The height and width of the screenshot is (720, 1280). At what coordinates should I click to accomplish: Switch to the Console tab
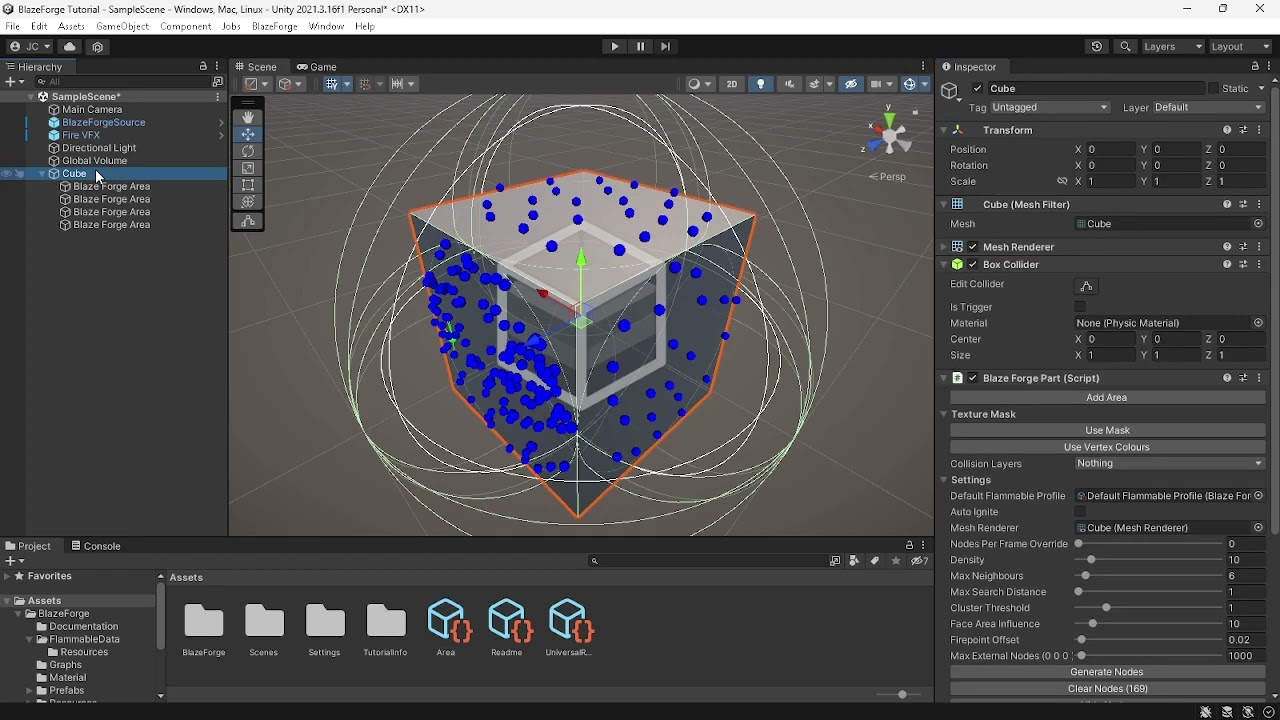96,546
